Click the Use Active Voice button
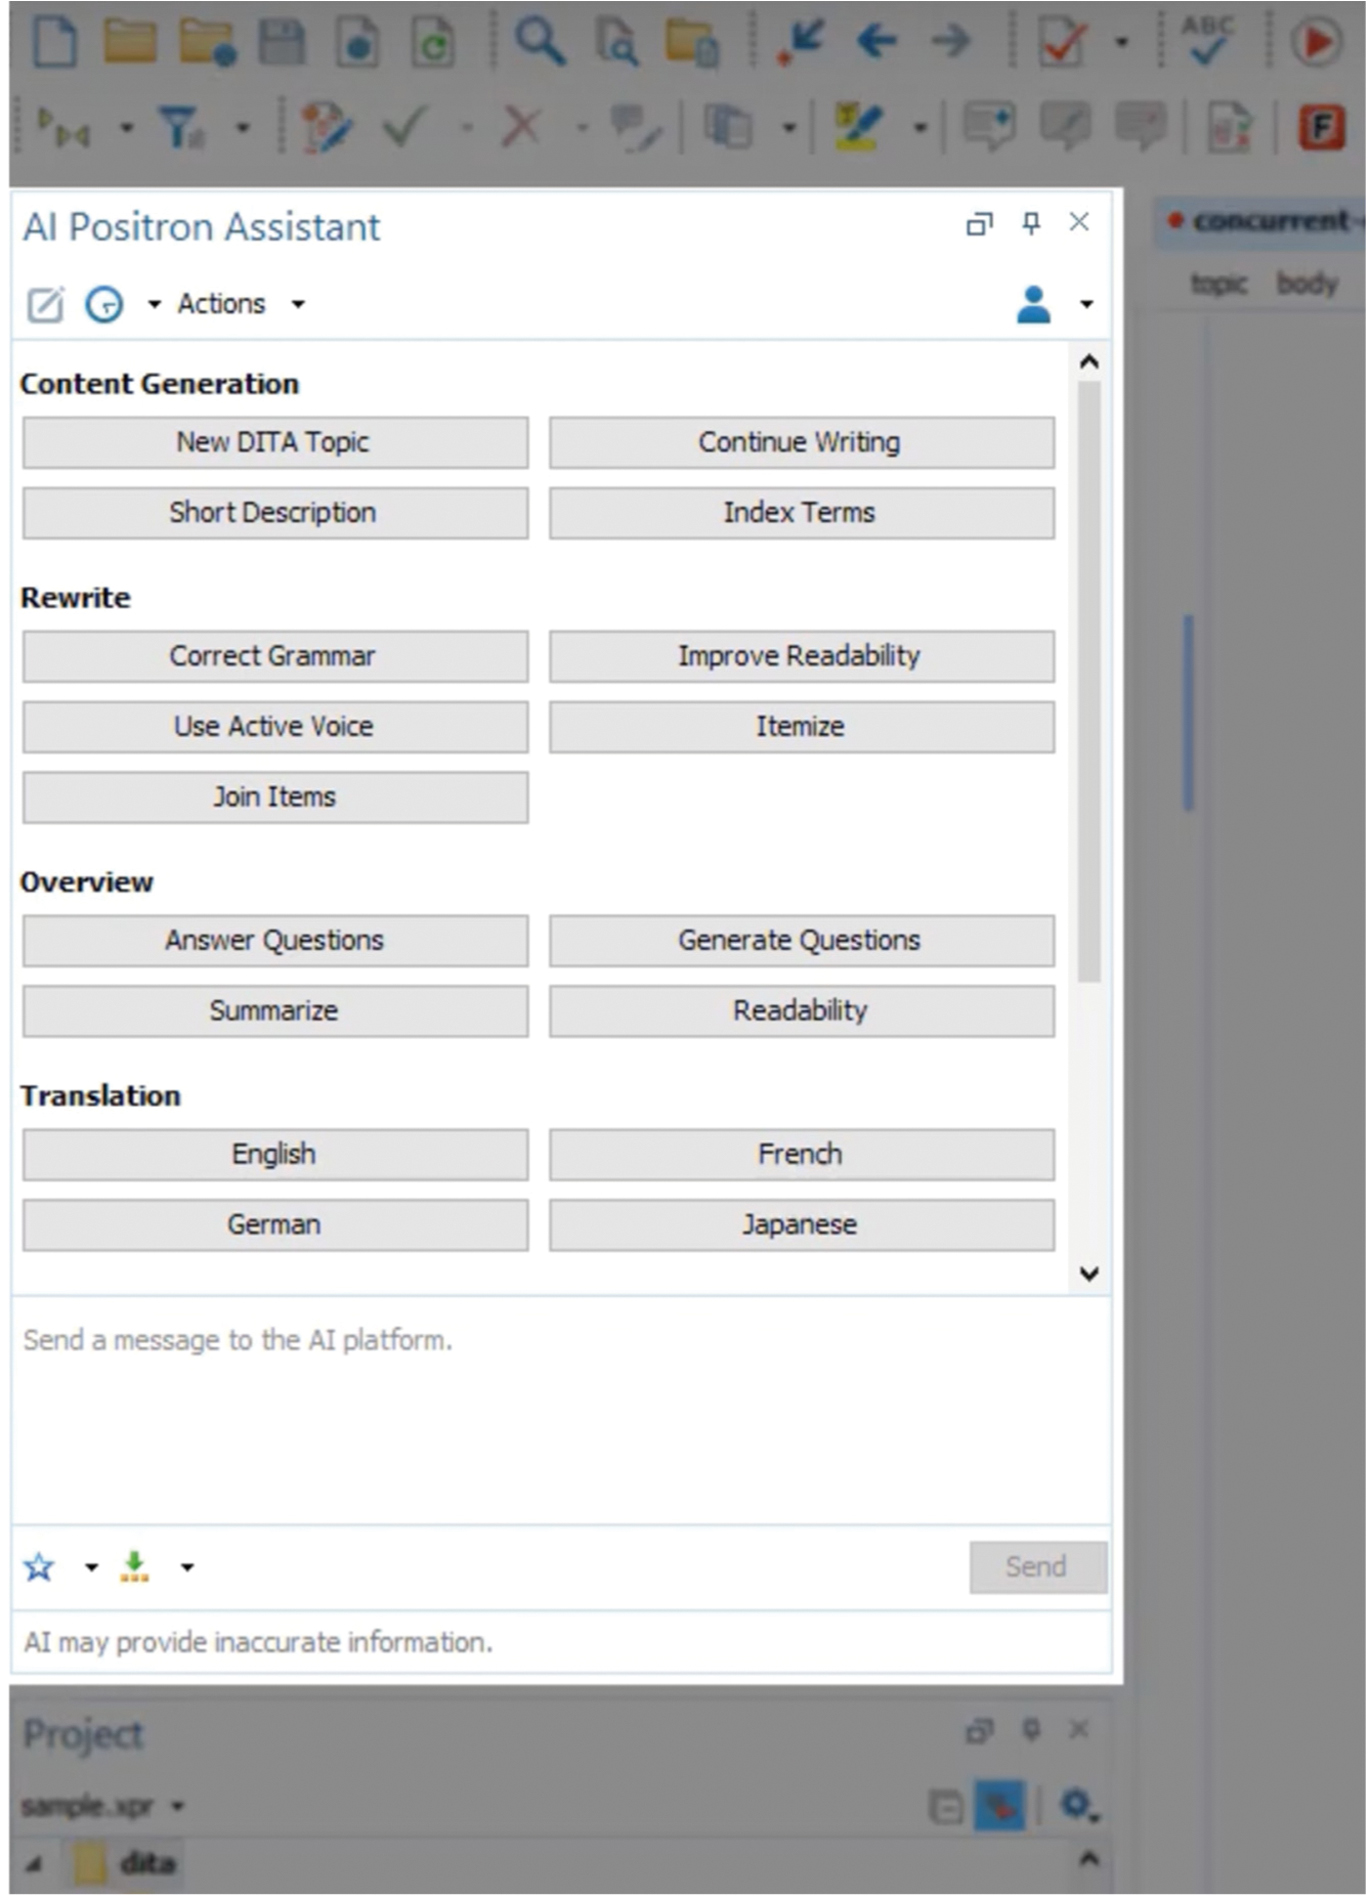The height and width of the screenshot is (1897, 1370). [x=275, y=726]
